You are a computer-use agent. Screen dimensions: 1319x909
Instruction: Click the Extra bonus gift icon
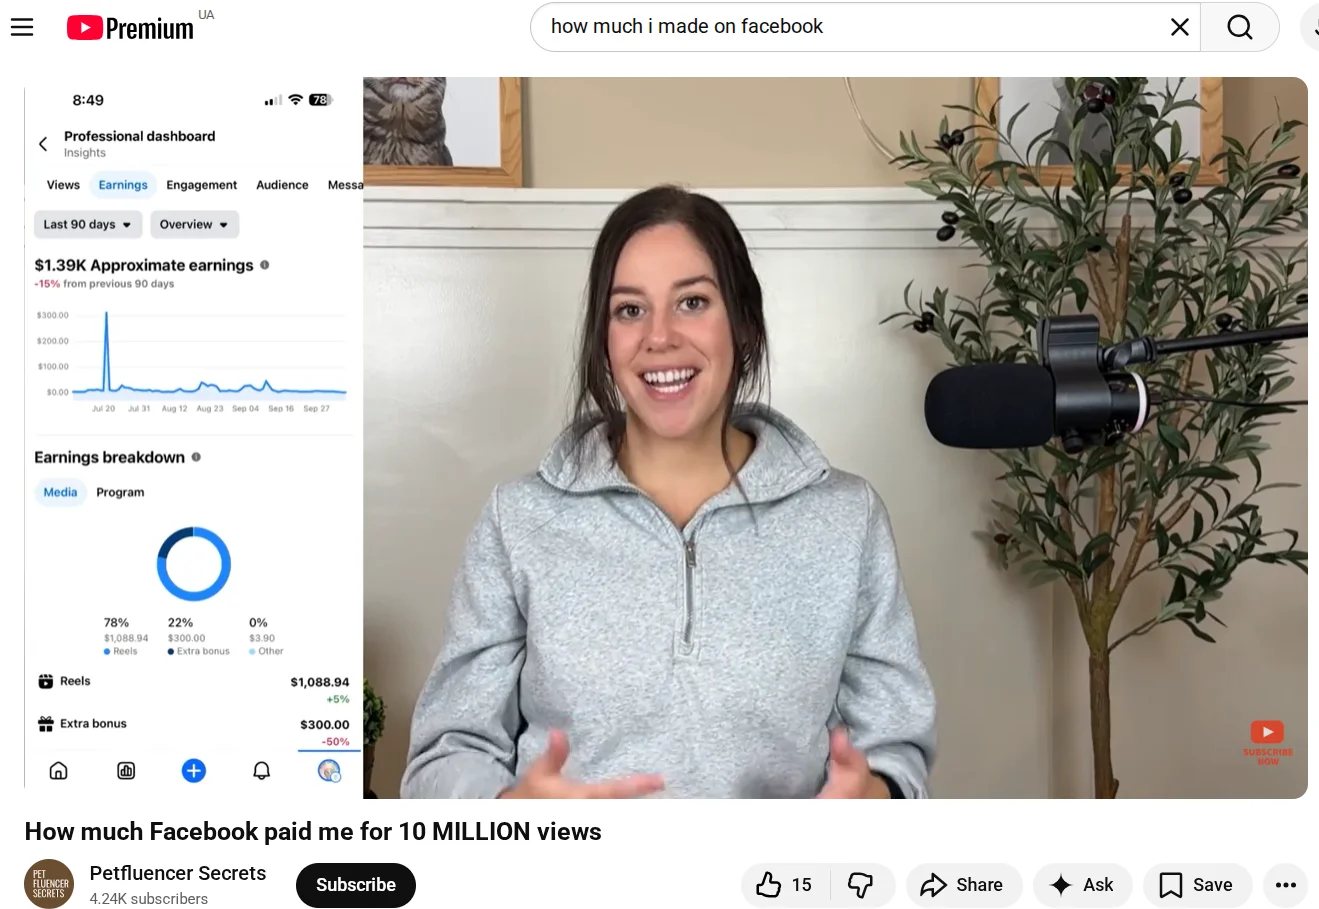click(46, 723)
